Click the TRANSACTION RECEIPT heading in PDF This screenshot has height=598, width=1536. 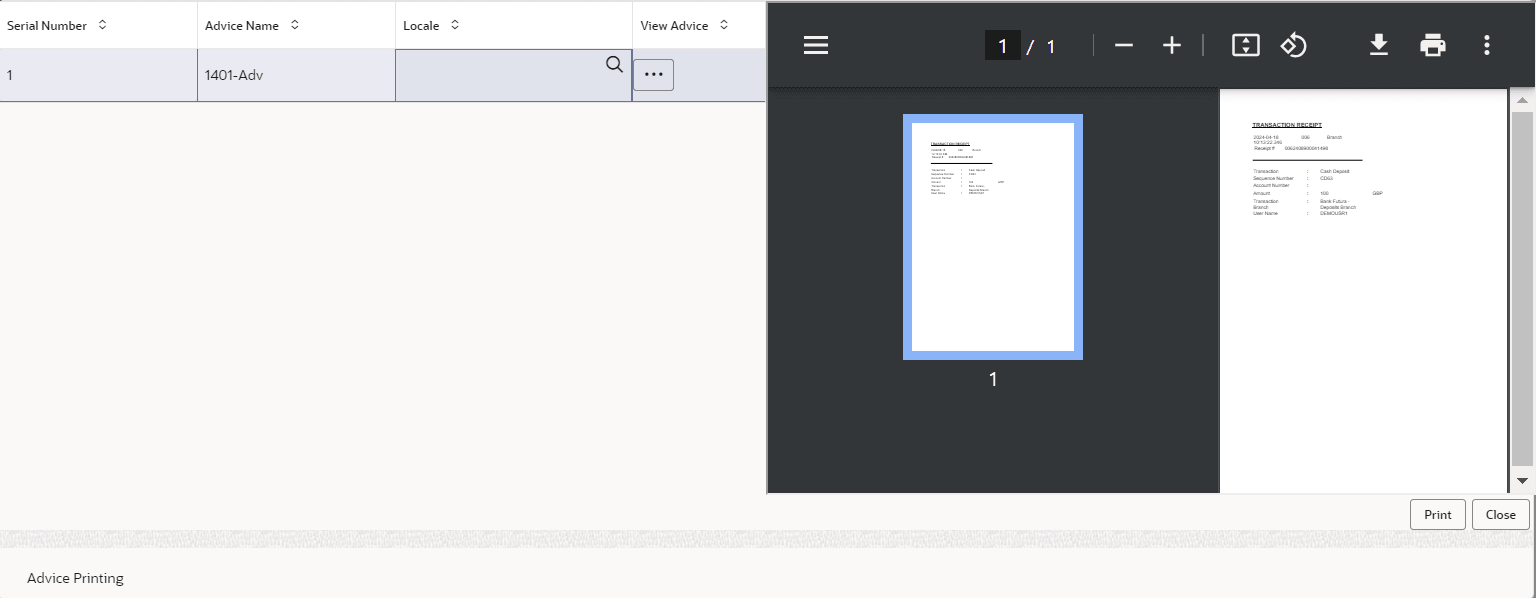click(x=1287, y=125)
